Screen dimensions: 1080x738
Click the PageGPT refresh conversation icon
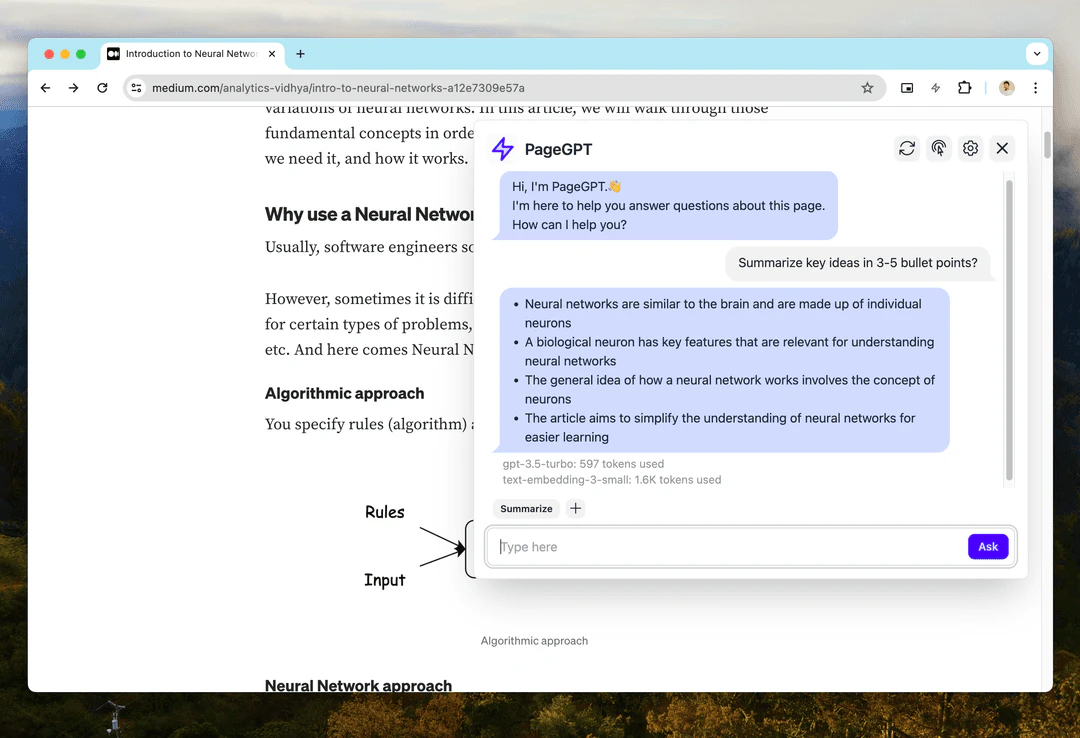(x=907, y=148)
